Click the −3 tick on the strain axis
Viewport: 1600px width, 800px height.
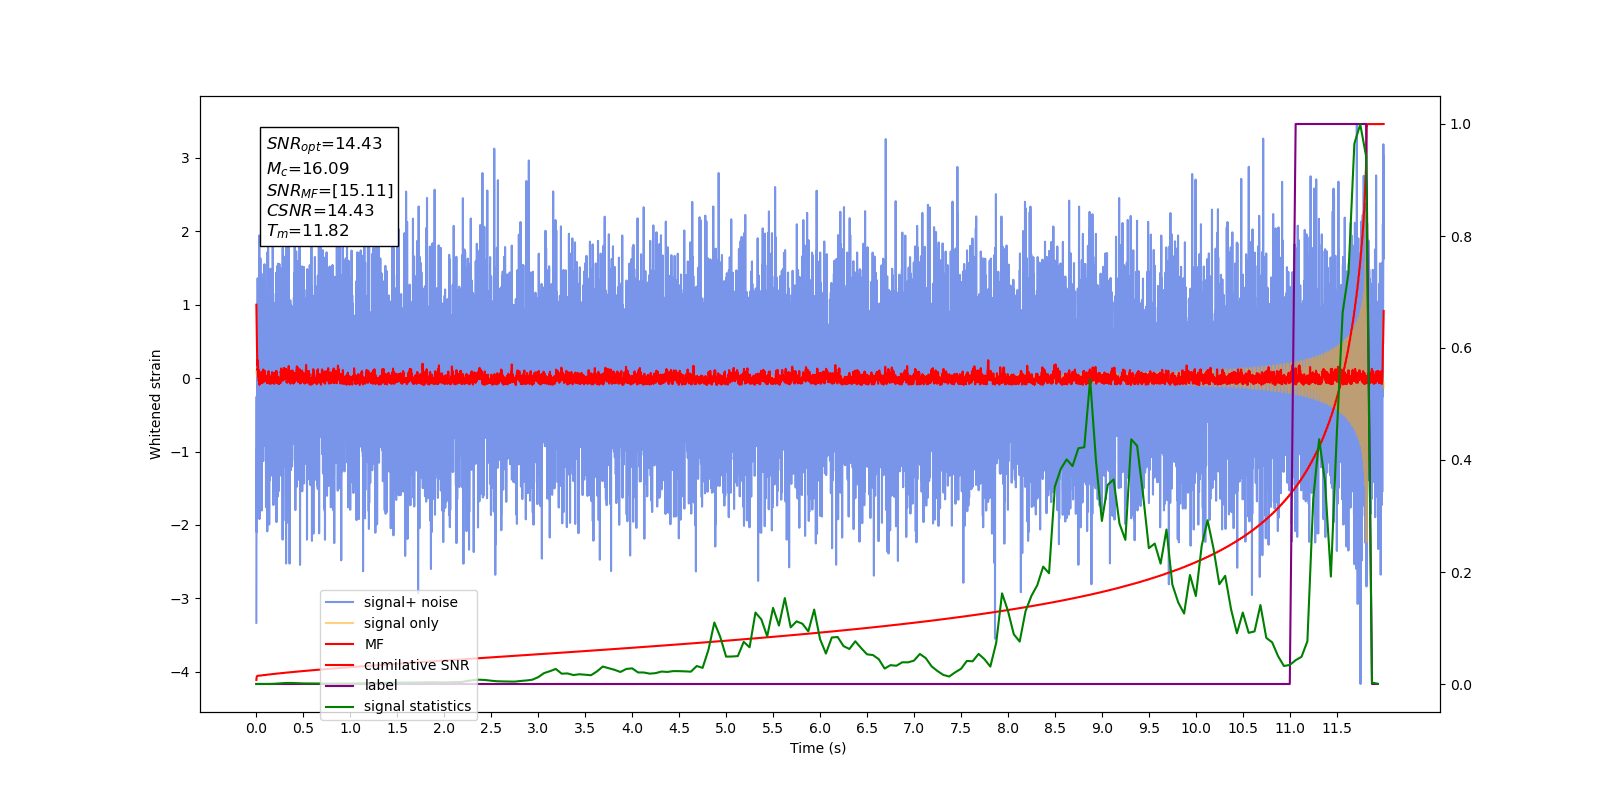pyautogui.click(x=181, y=599)
